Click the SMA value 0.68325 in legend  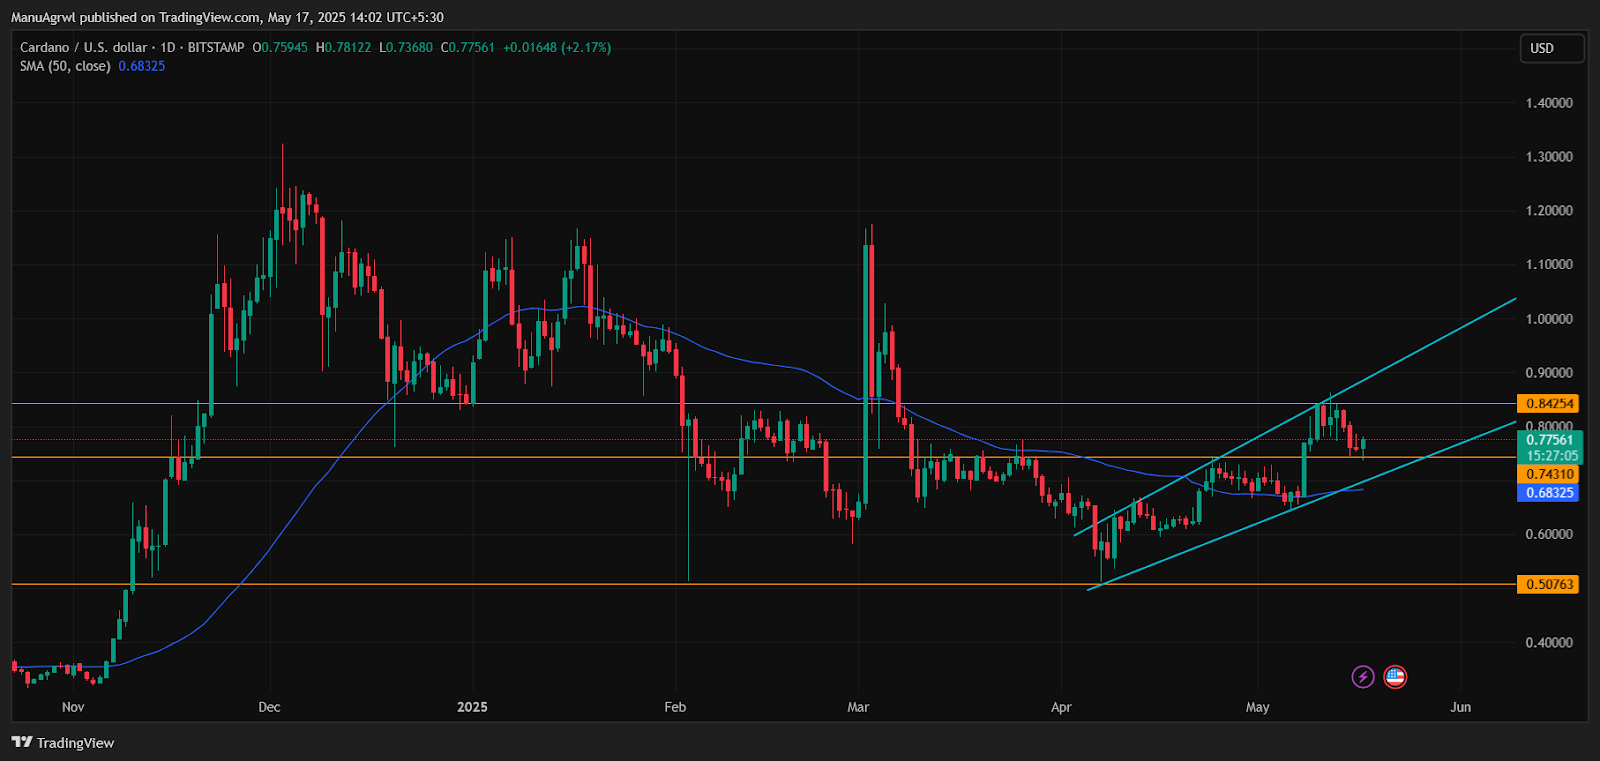click(x=142, y=66)
